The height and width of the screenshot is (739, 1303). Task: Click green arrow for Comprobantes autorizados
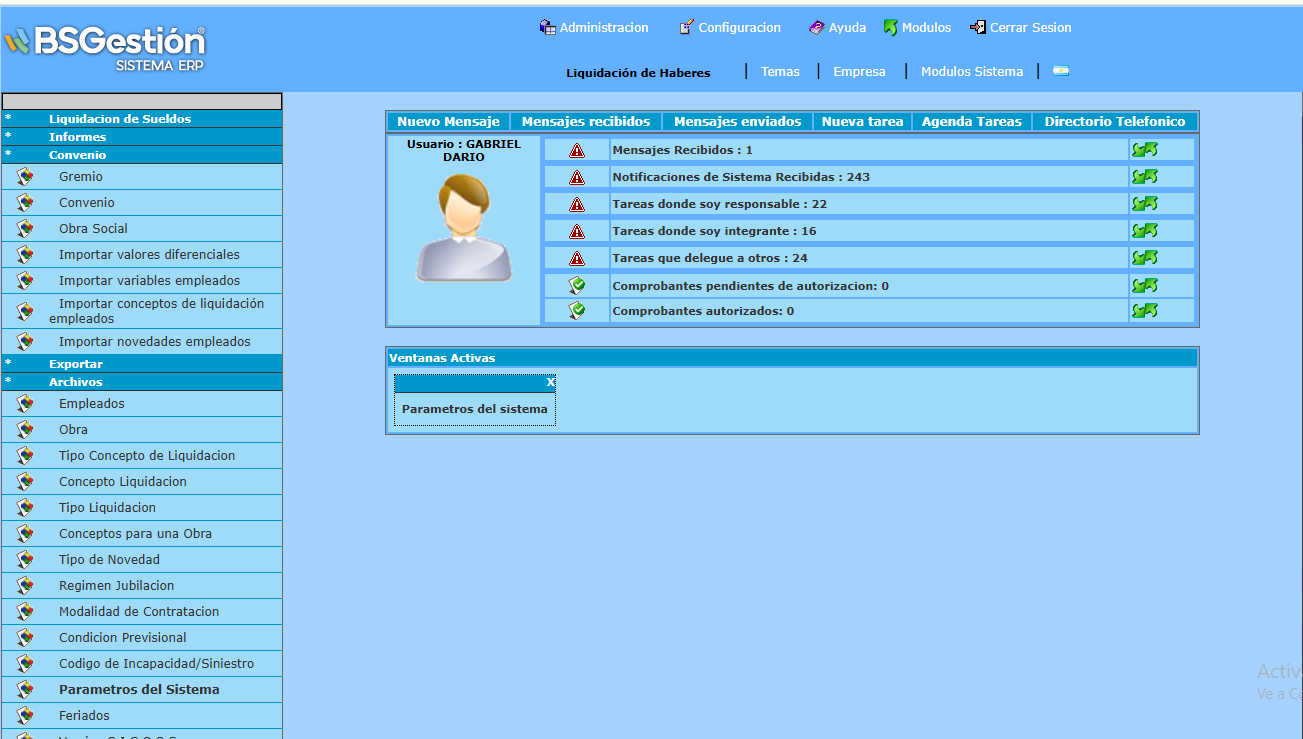pos(1145,310)
